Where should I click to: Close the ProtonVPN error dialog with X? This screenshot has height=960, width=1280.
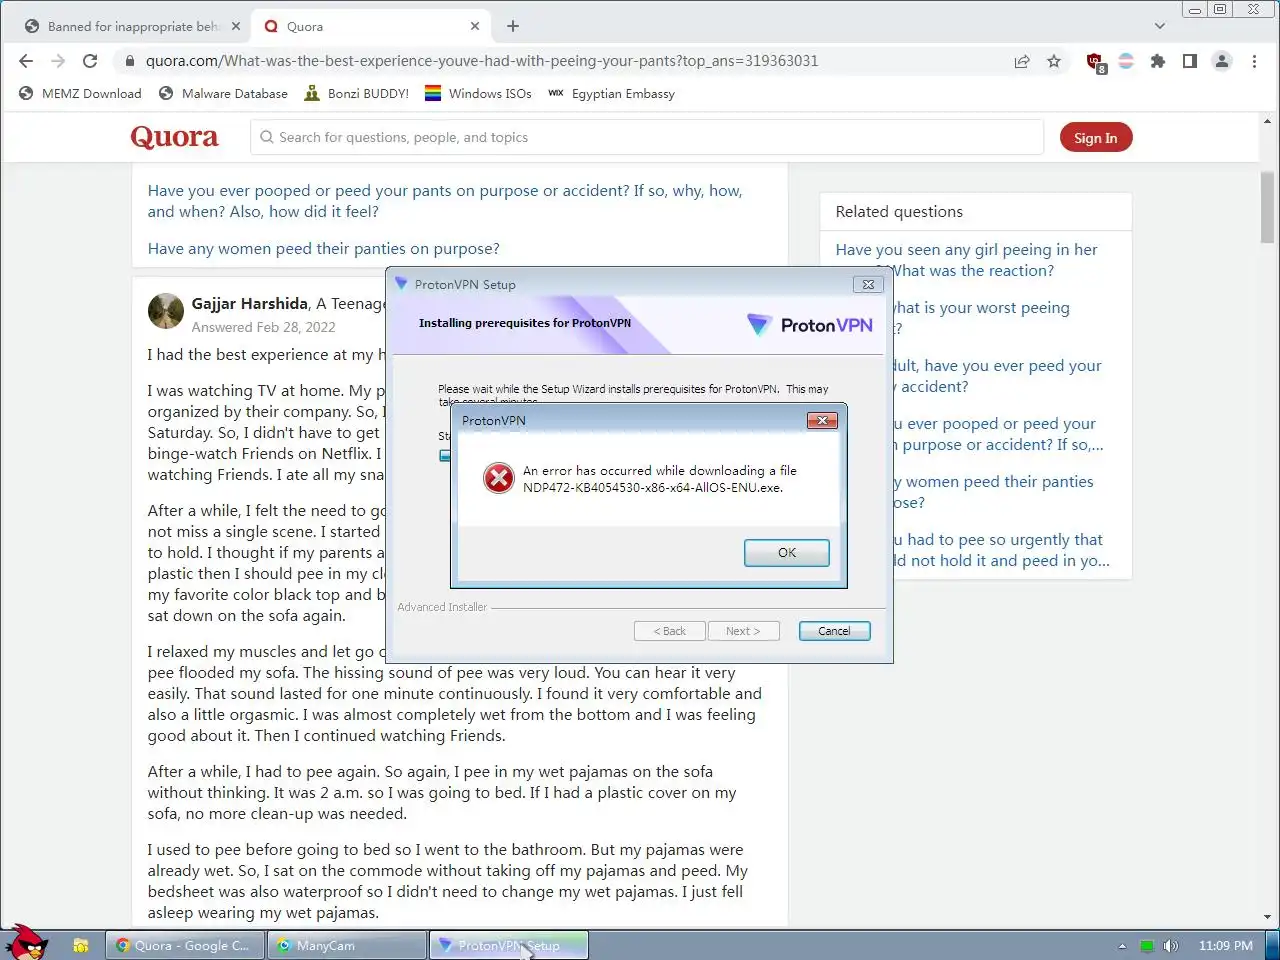point(822,421)
